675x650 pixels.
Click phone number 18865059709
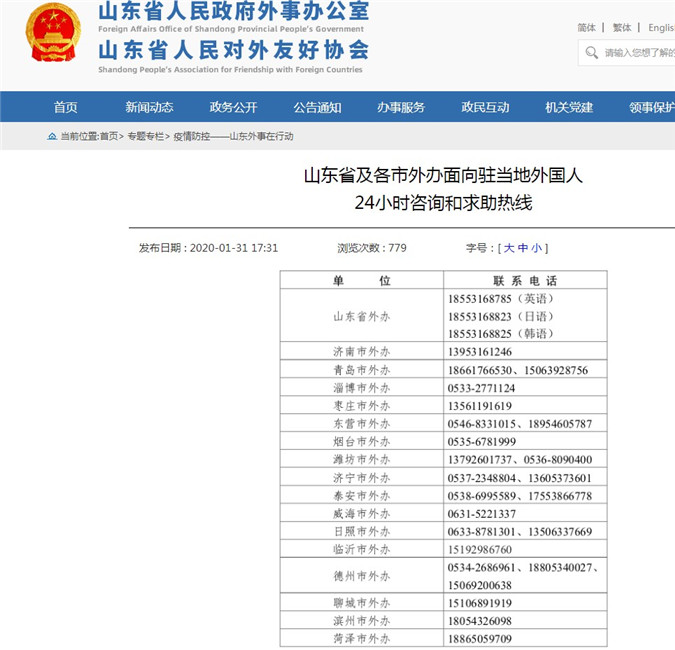tap(480, 639)
